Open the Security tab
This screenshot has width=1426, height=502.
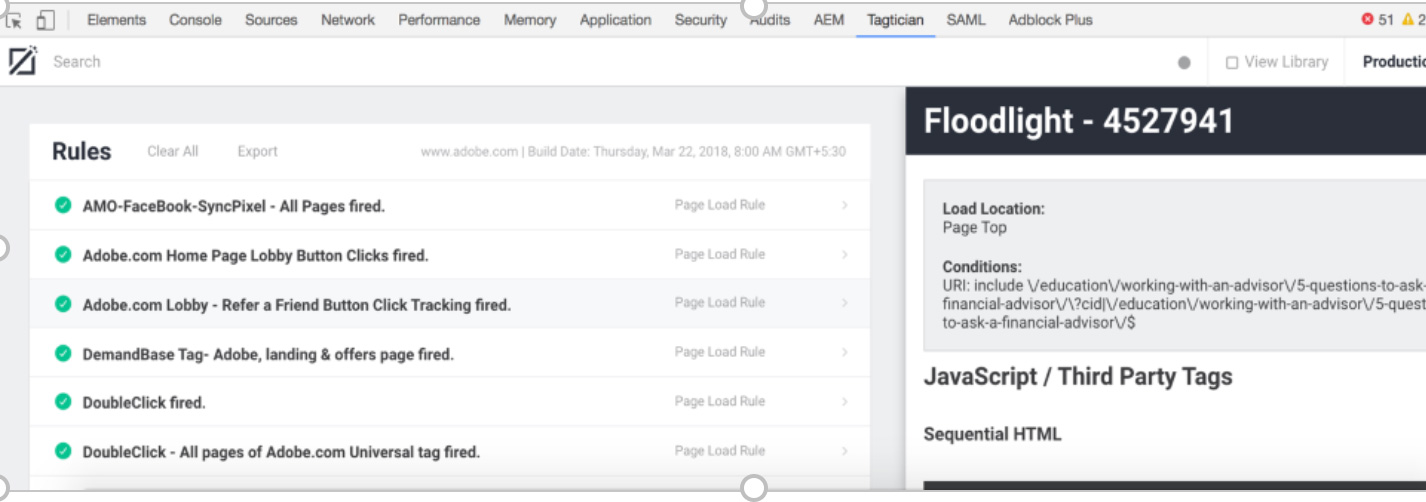[701, 20]
